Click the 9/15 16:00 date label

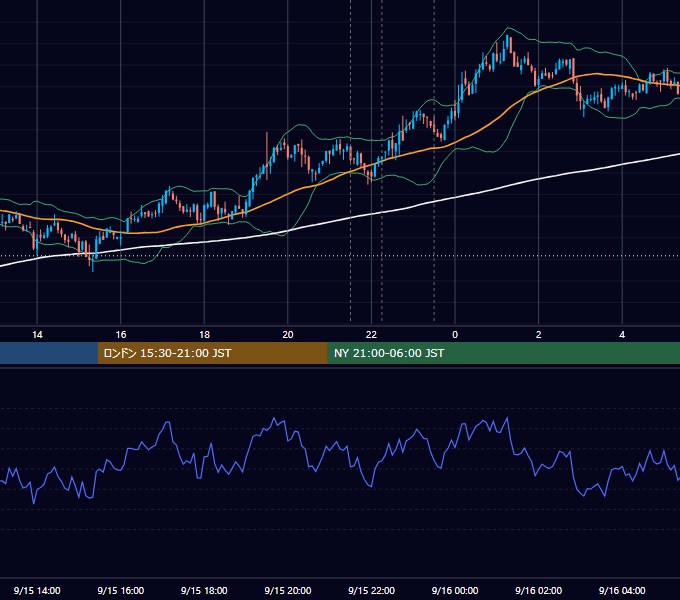click(x=121, y=590)
